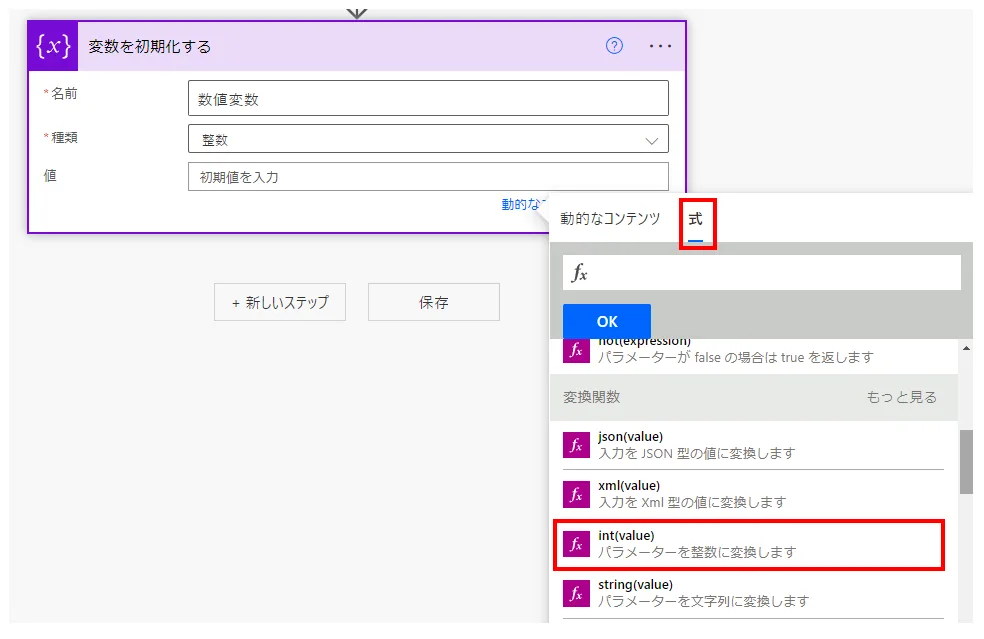Click the 保存 button
The image size is (984, 639).
point(433,302)
